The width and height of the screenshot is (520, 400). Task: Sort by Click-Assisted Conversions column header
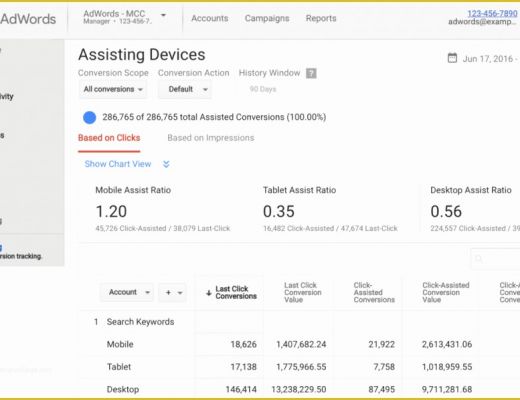374,292
